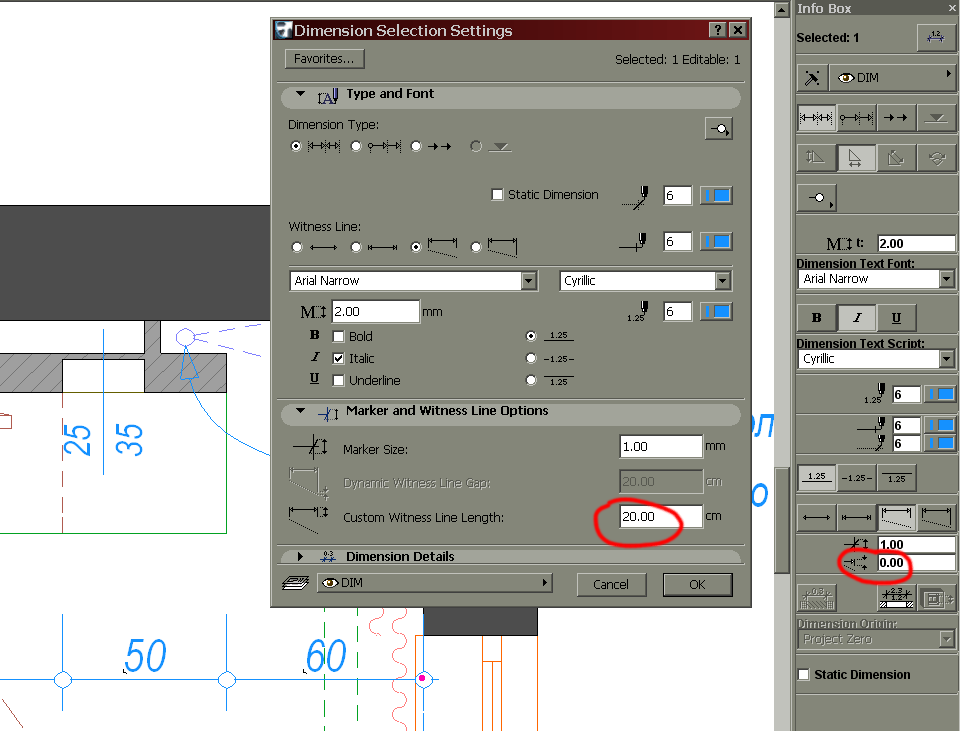Select base-line arrows dimension type radio
960x731 pixels.
(416, 146)
